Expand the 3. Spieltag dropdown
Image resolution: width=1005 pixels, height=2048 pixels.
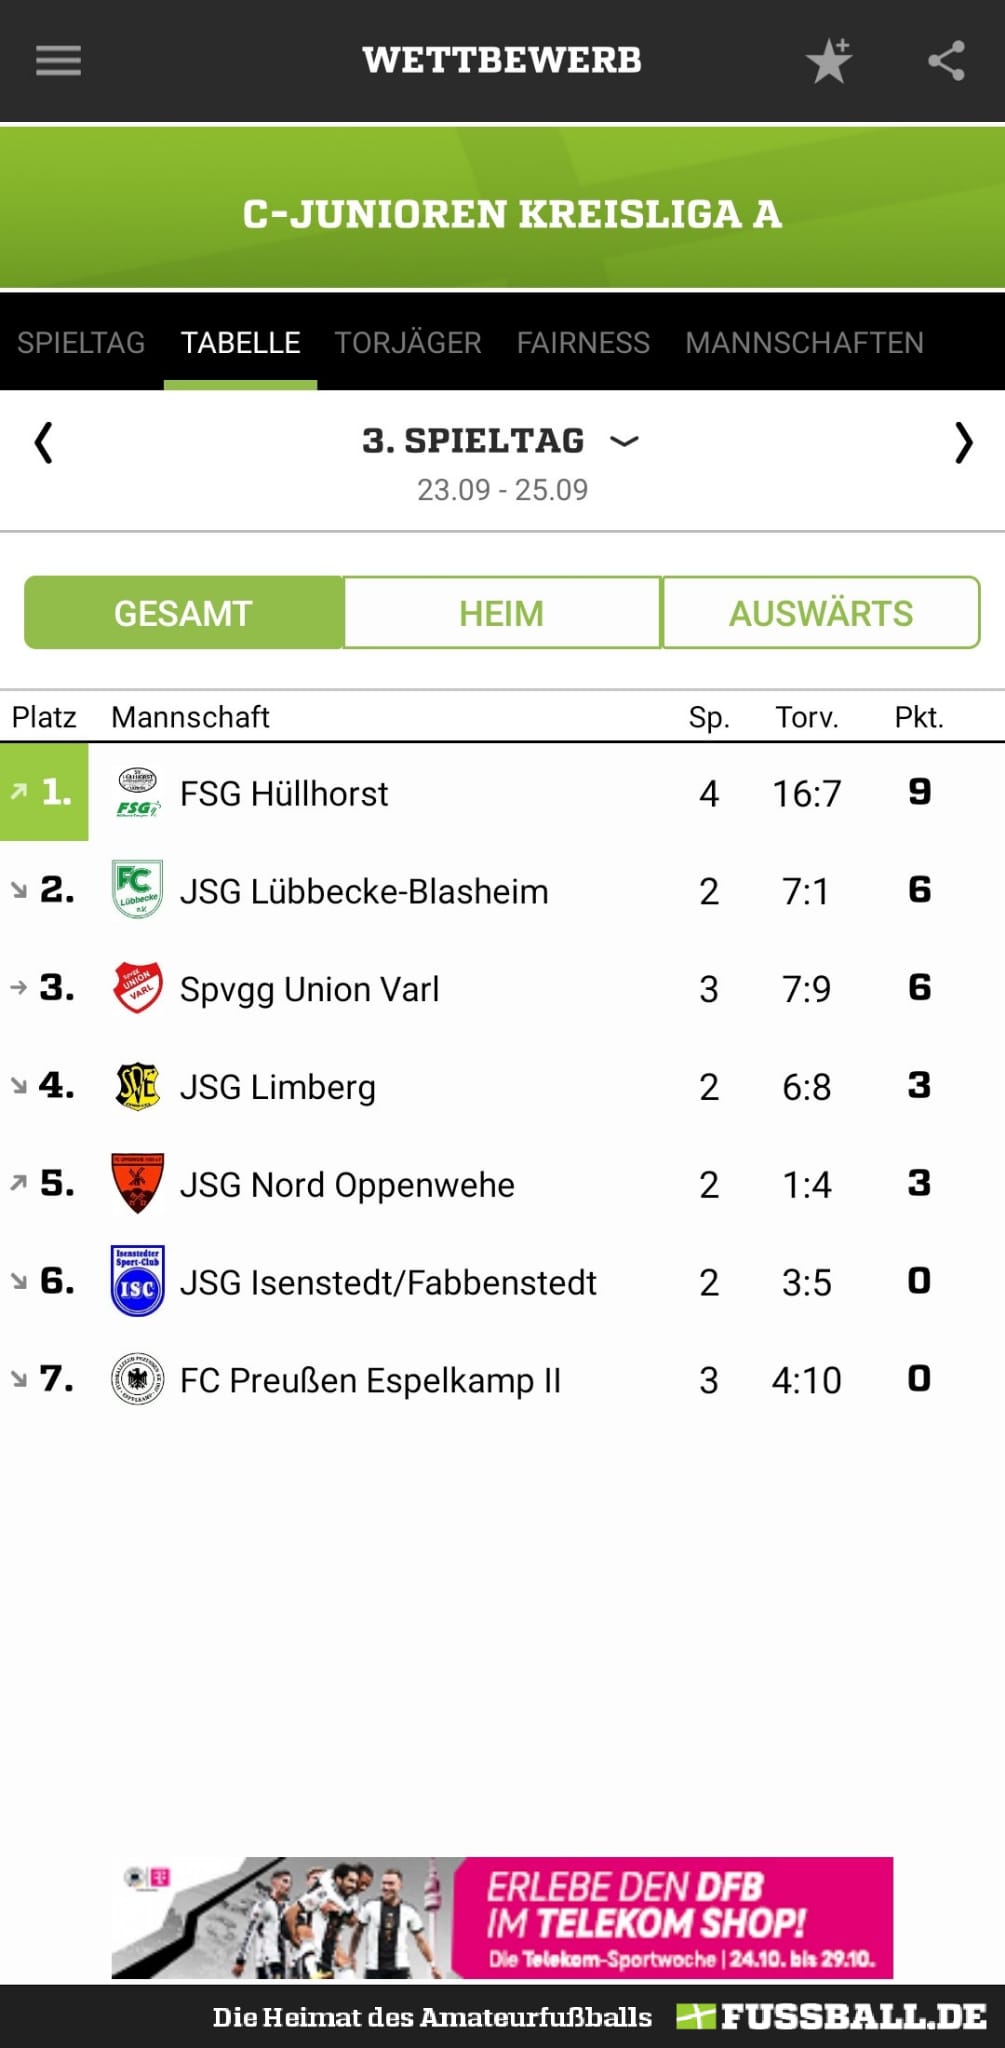pos(501,441)
